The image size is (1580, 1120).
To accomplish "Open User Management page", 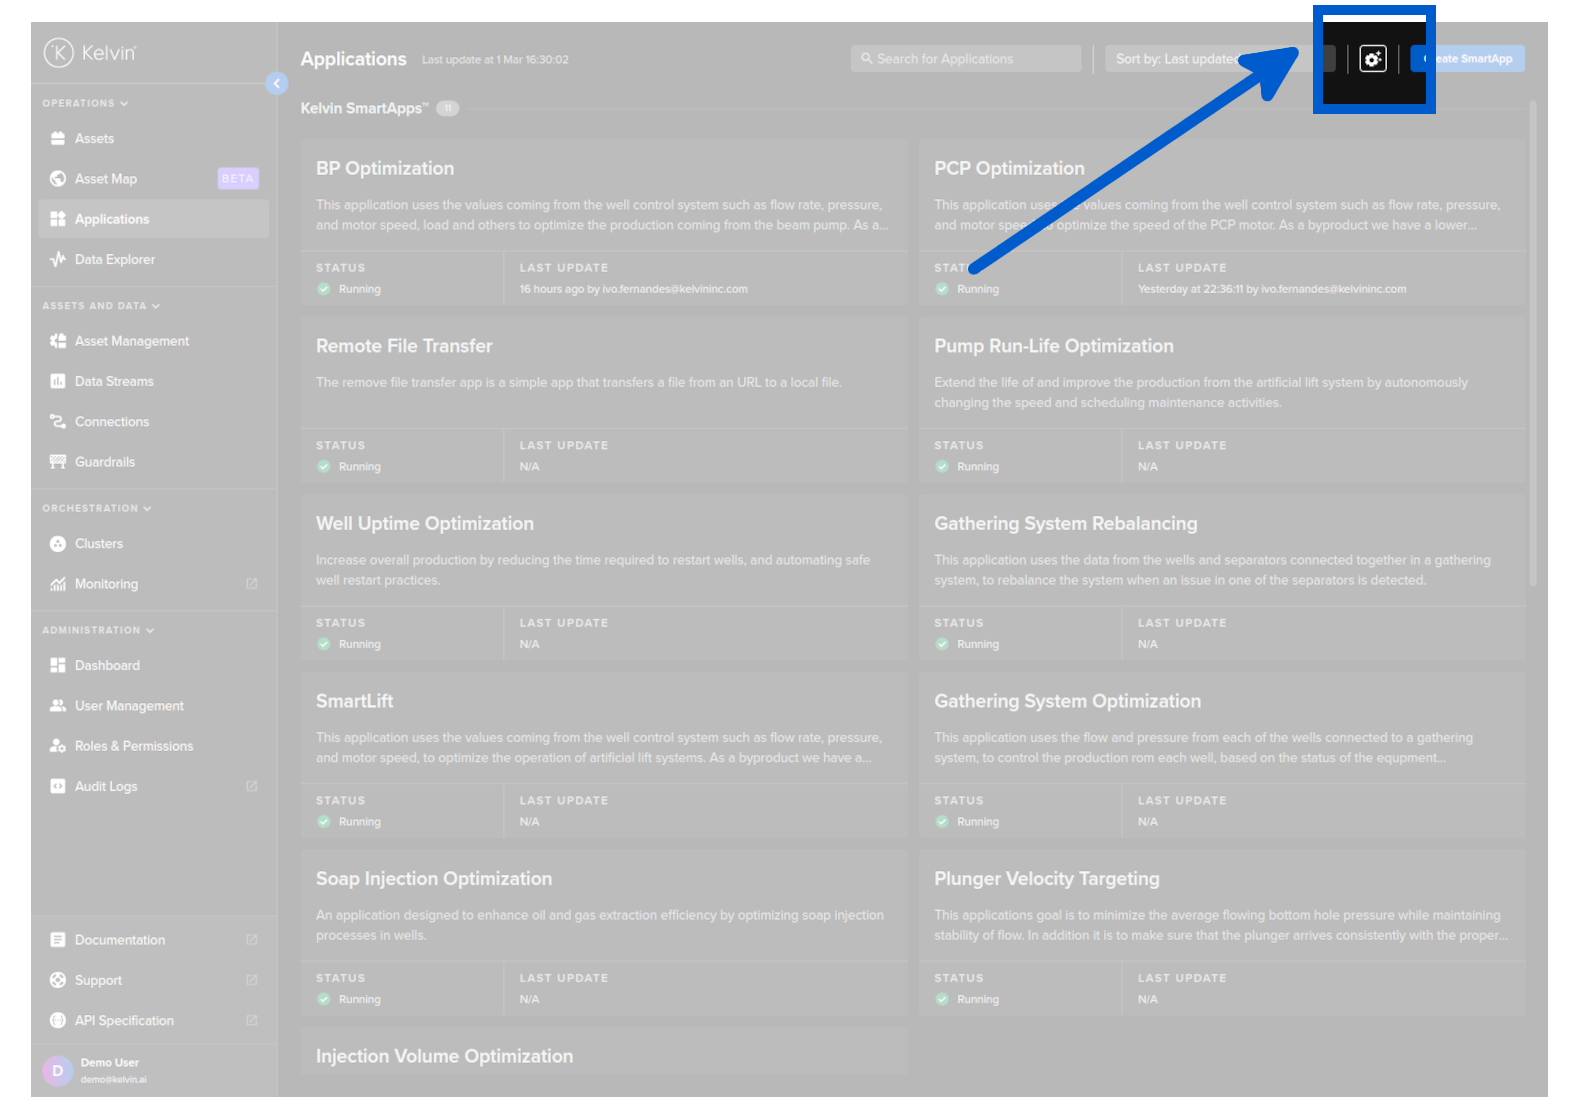I will [129, 706].
